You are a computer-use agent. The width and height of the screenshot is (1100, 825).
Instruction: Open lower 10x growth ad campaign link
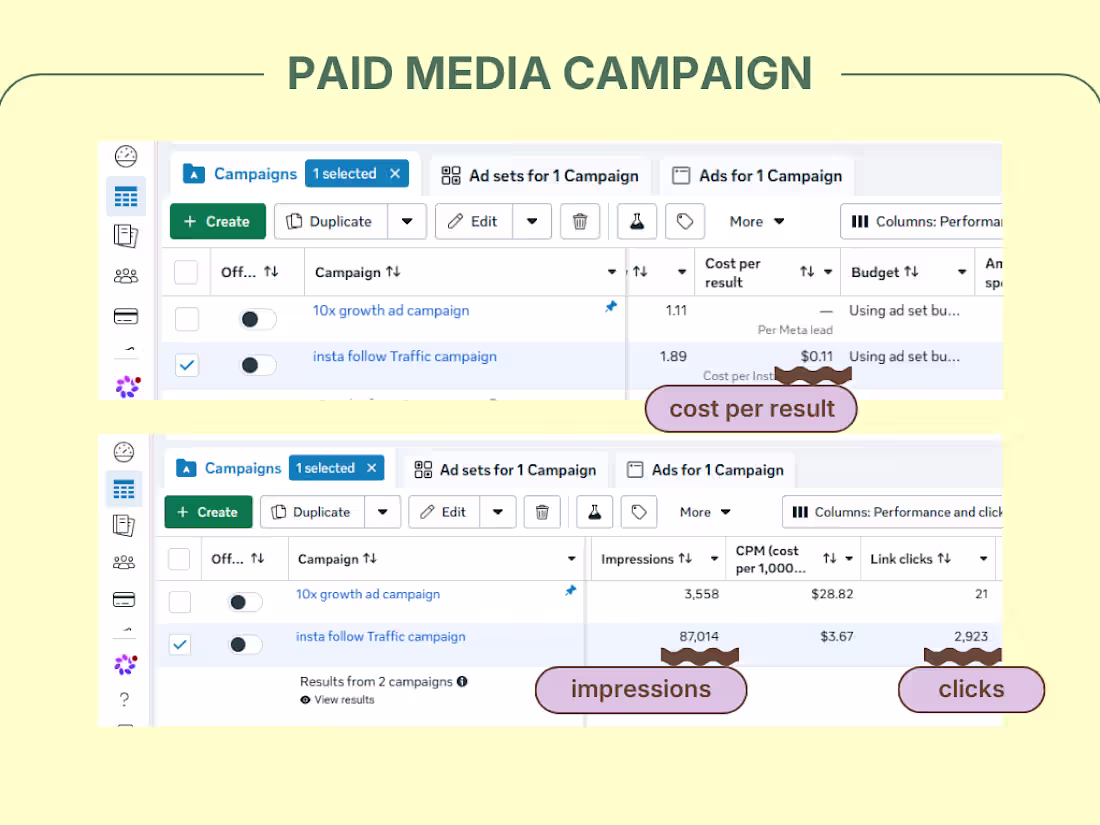pyautogui.click(x=368, y=594)
